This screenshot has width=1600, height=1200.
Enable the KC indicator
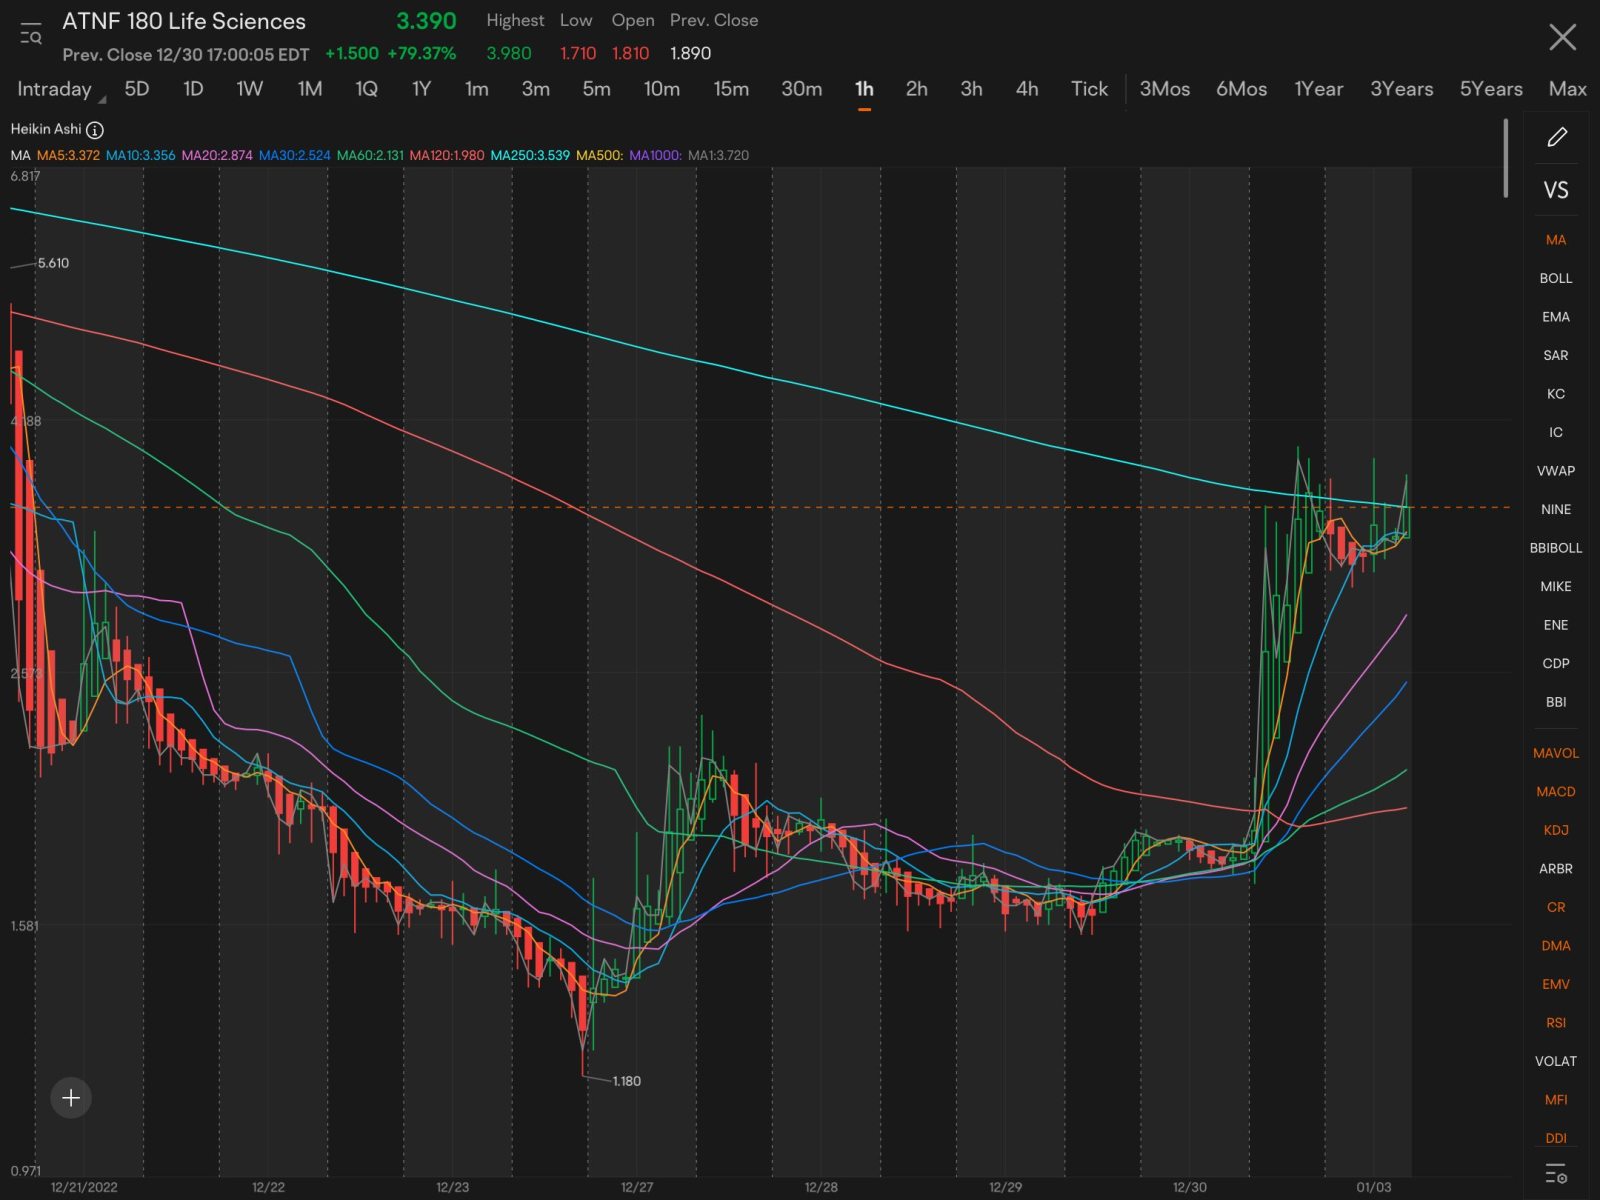pos(1556,394)
